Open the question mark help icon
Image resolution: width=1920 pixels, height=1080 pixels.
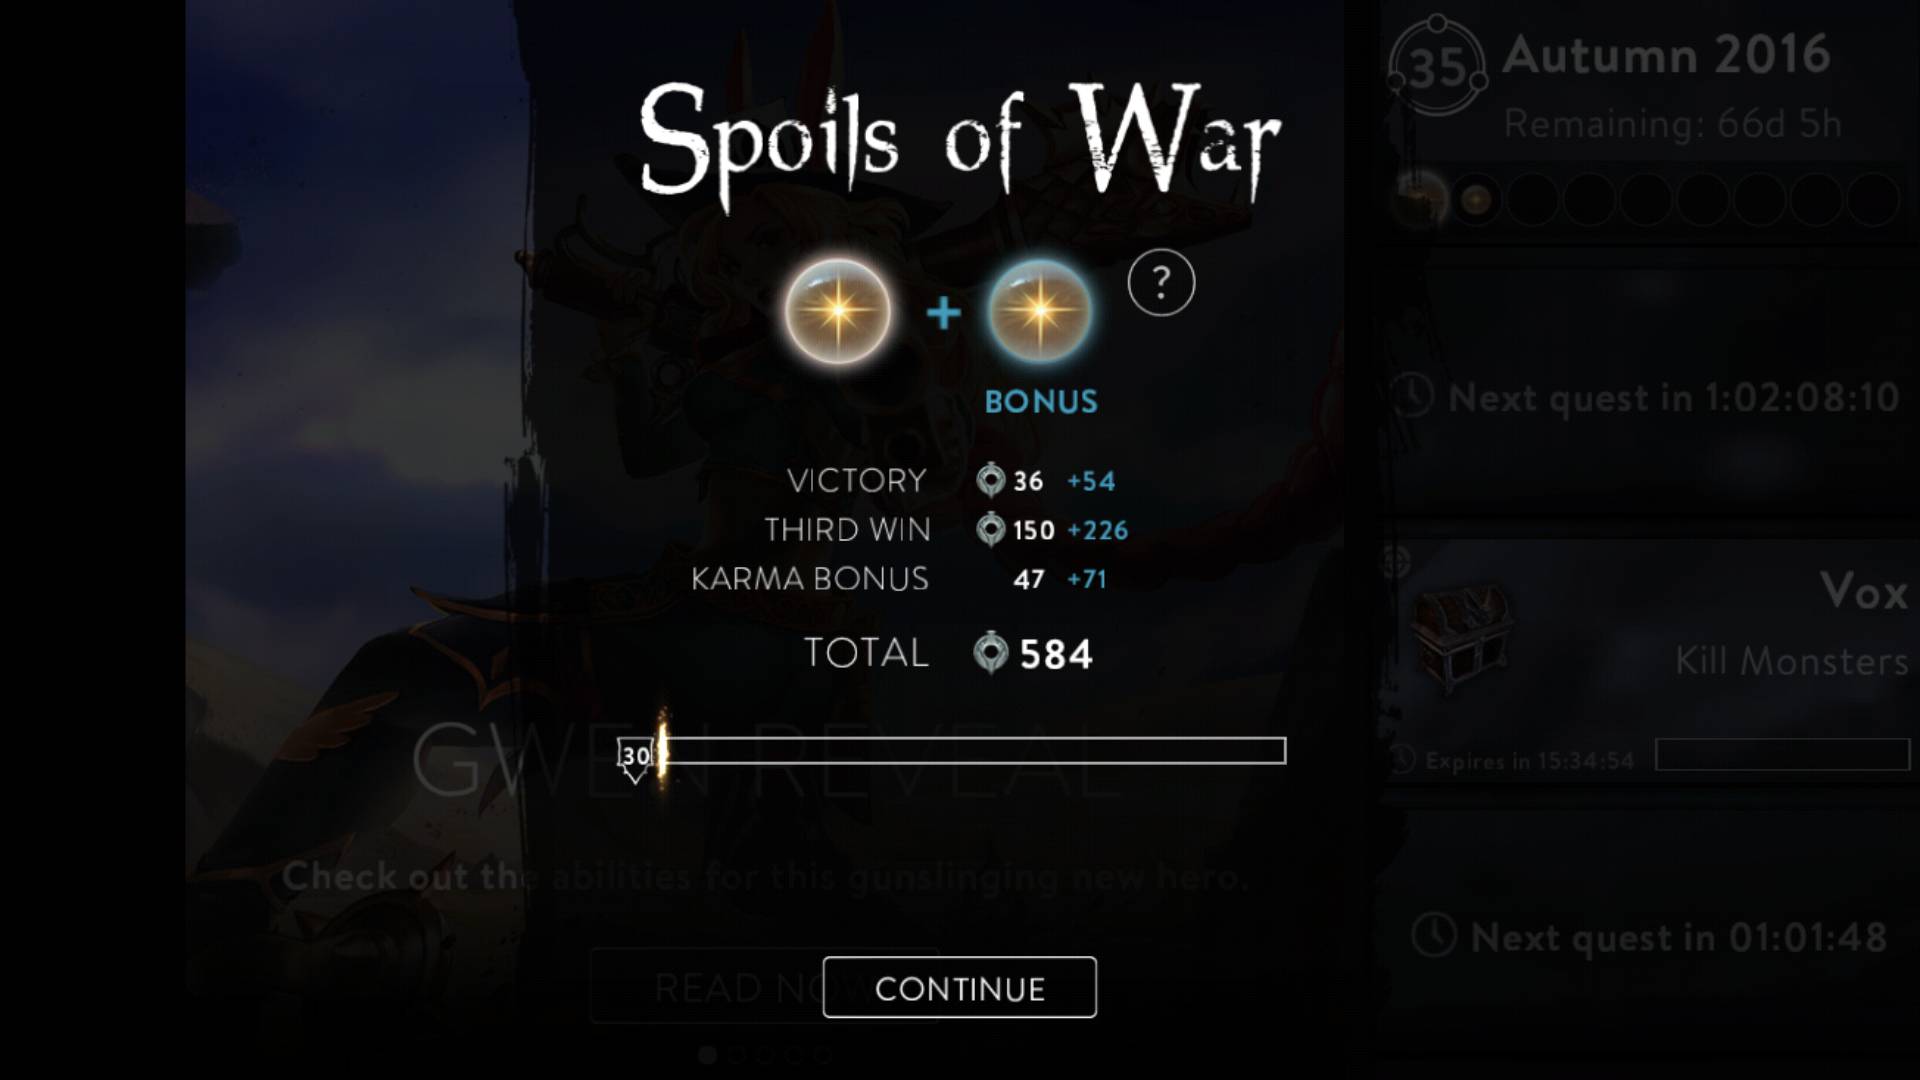[1161, 283]
